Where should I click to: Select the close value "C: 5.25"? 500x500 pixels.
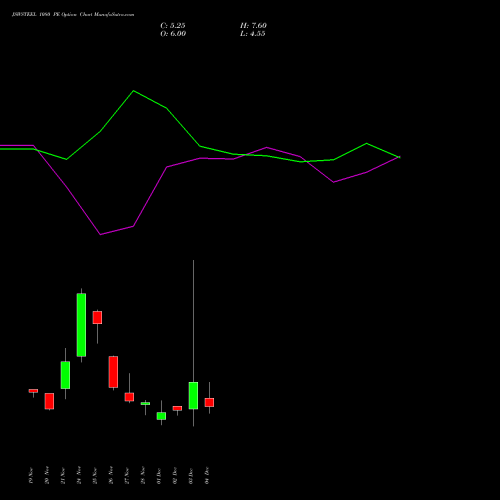(173, 26)
